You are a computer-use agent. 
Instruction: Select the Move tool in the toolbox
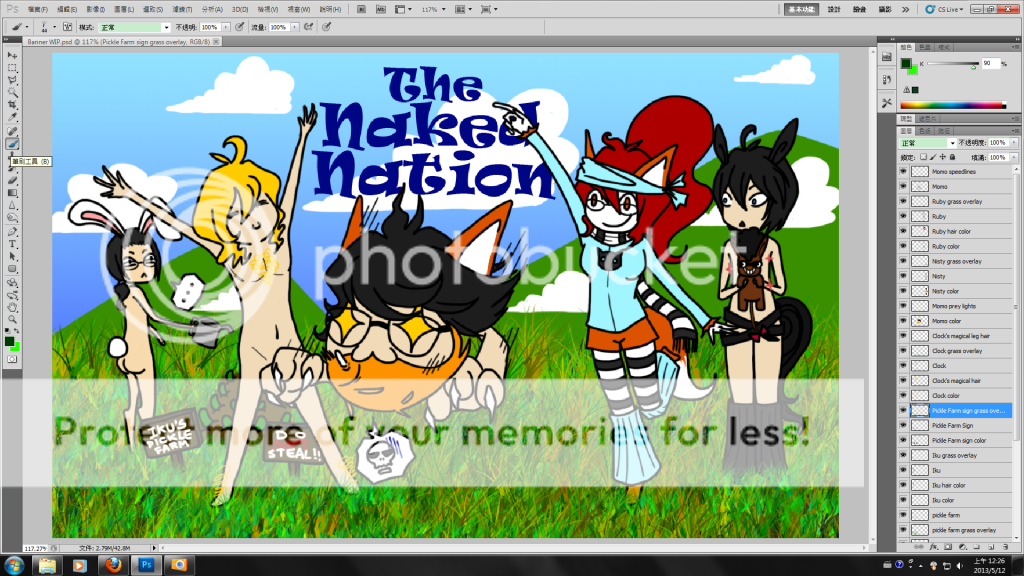coord(12,55)
